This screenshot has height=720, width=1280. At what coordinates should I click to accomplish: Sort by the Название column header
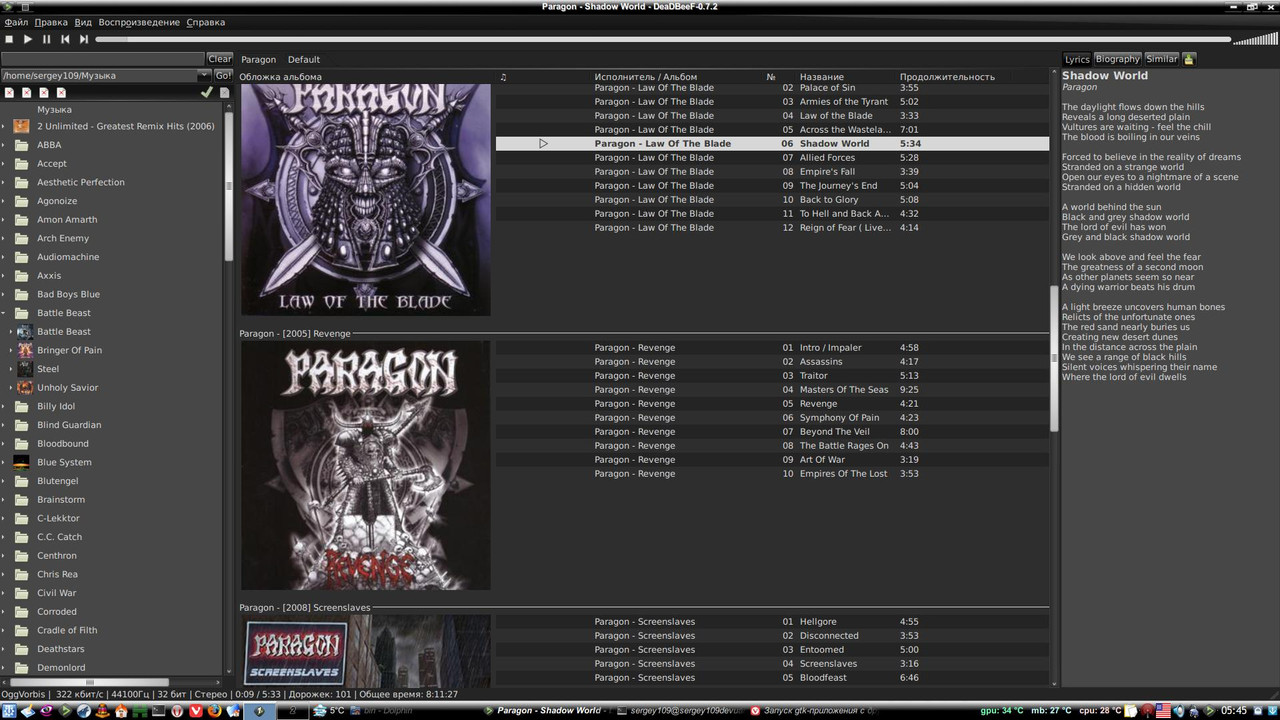tap(822, 77)
